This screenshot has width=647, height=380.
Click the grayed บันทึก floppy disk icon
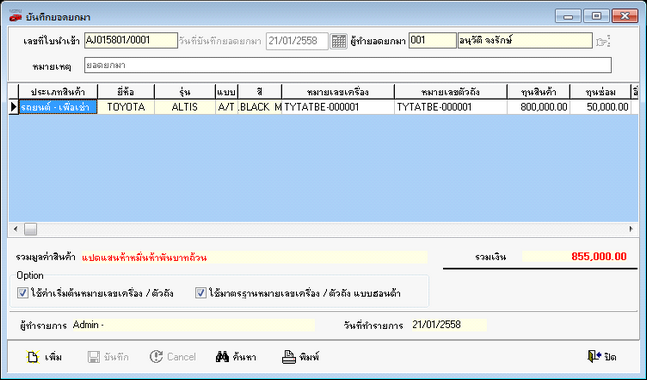(x=94, y=357)
